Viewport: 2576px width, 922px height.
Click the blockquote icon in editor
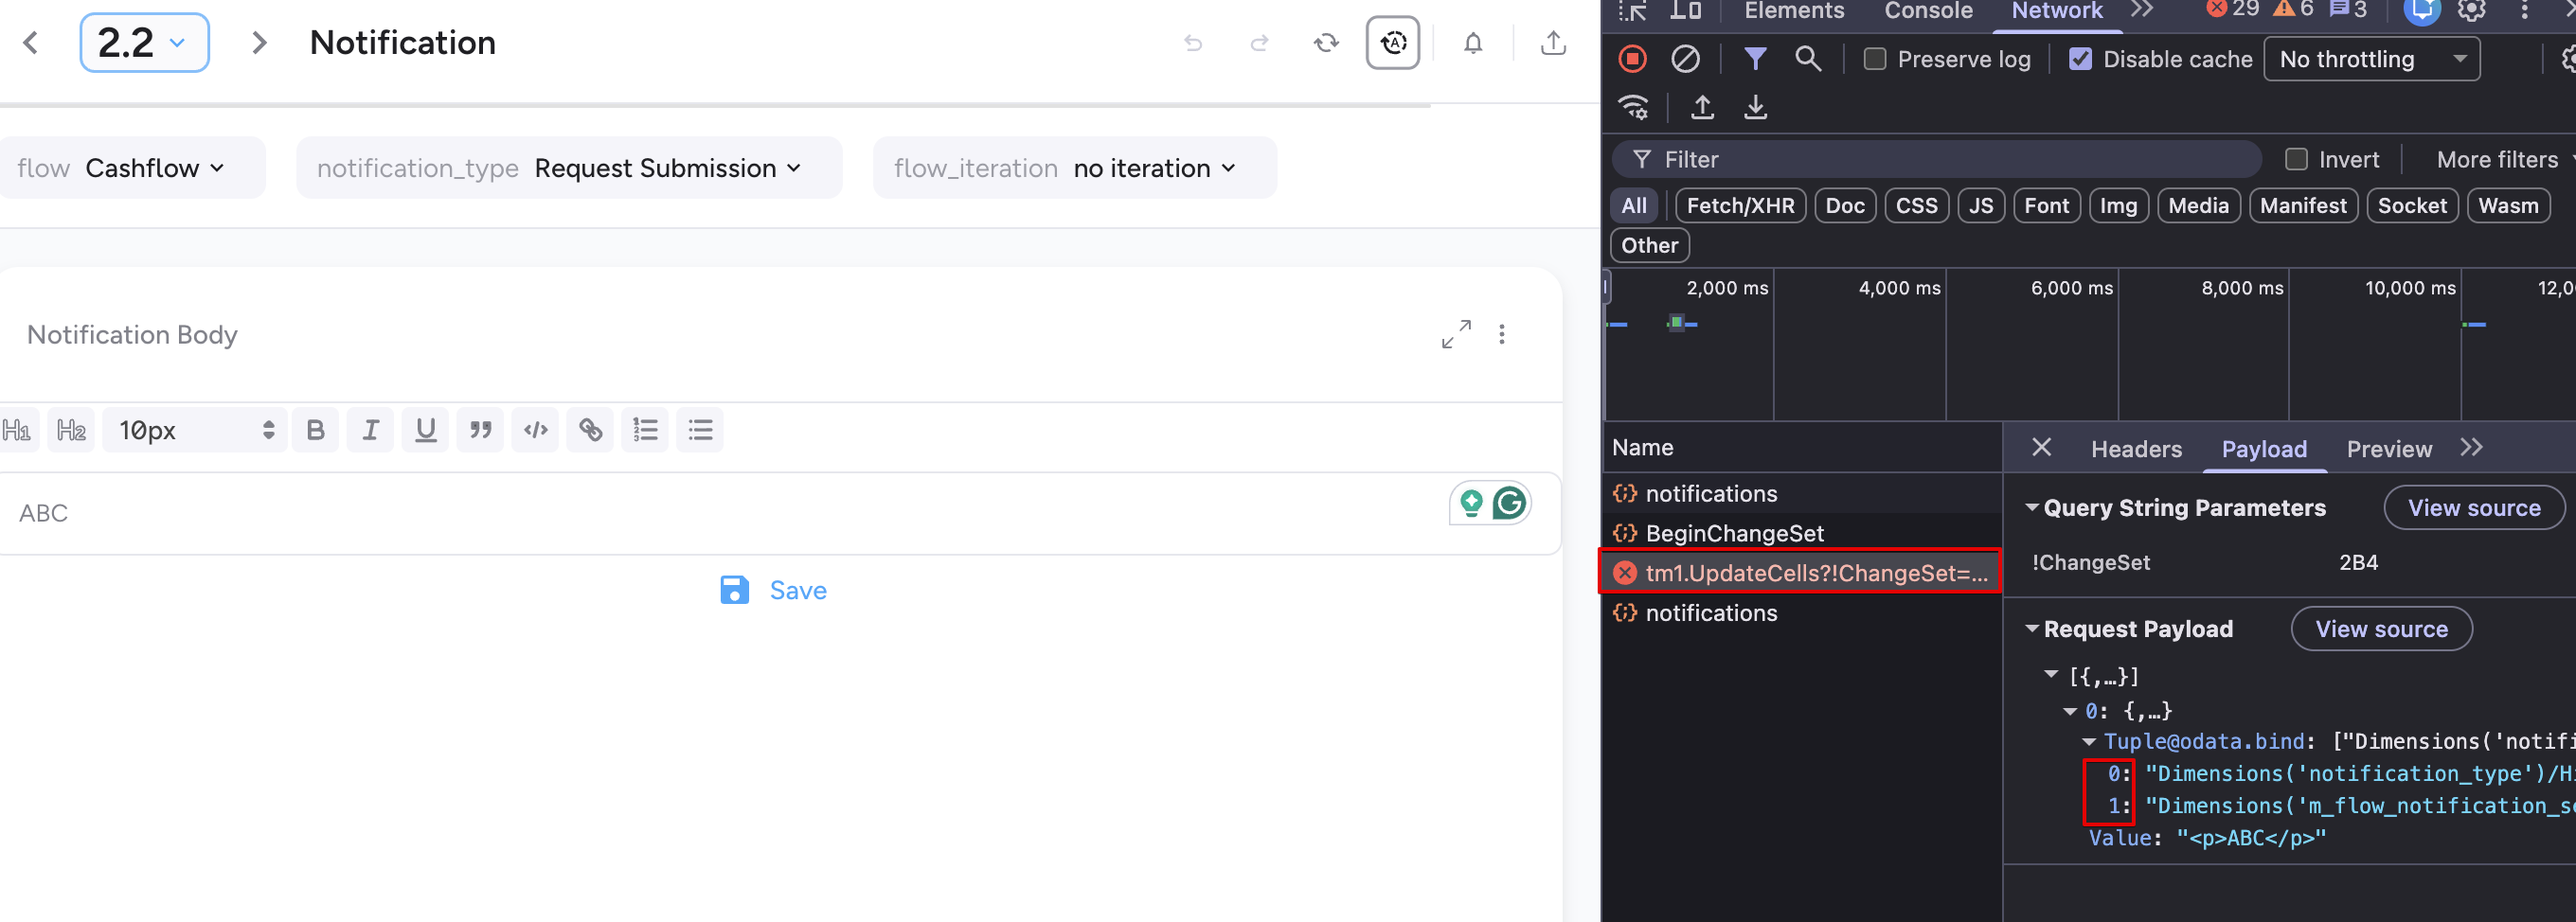tap(480, 430)
